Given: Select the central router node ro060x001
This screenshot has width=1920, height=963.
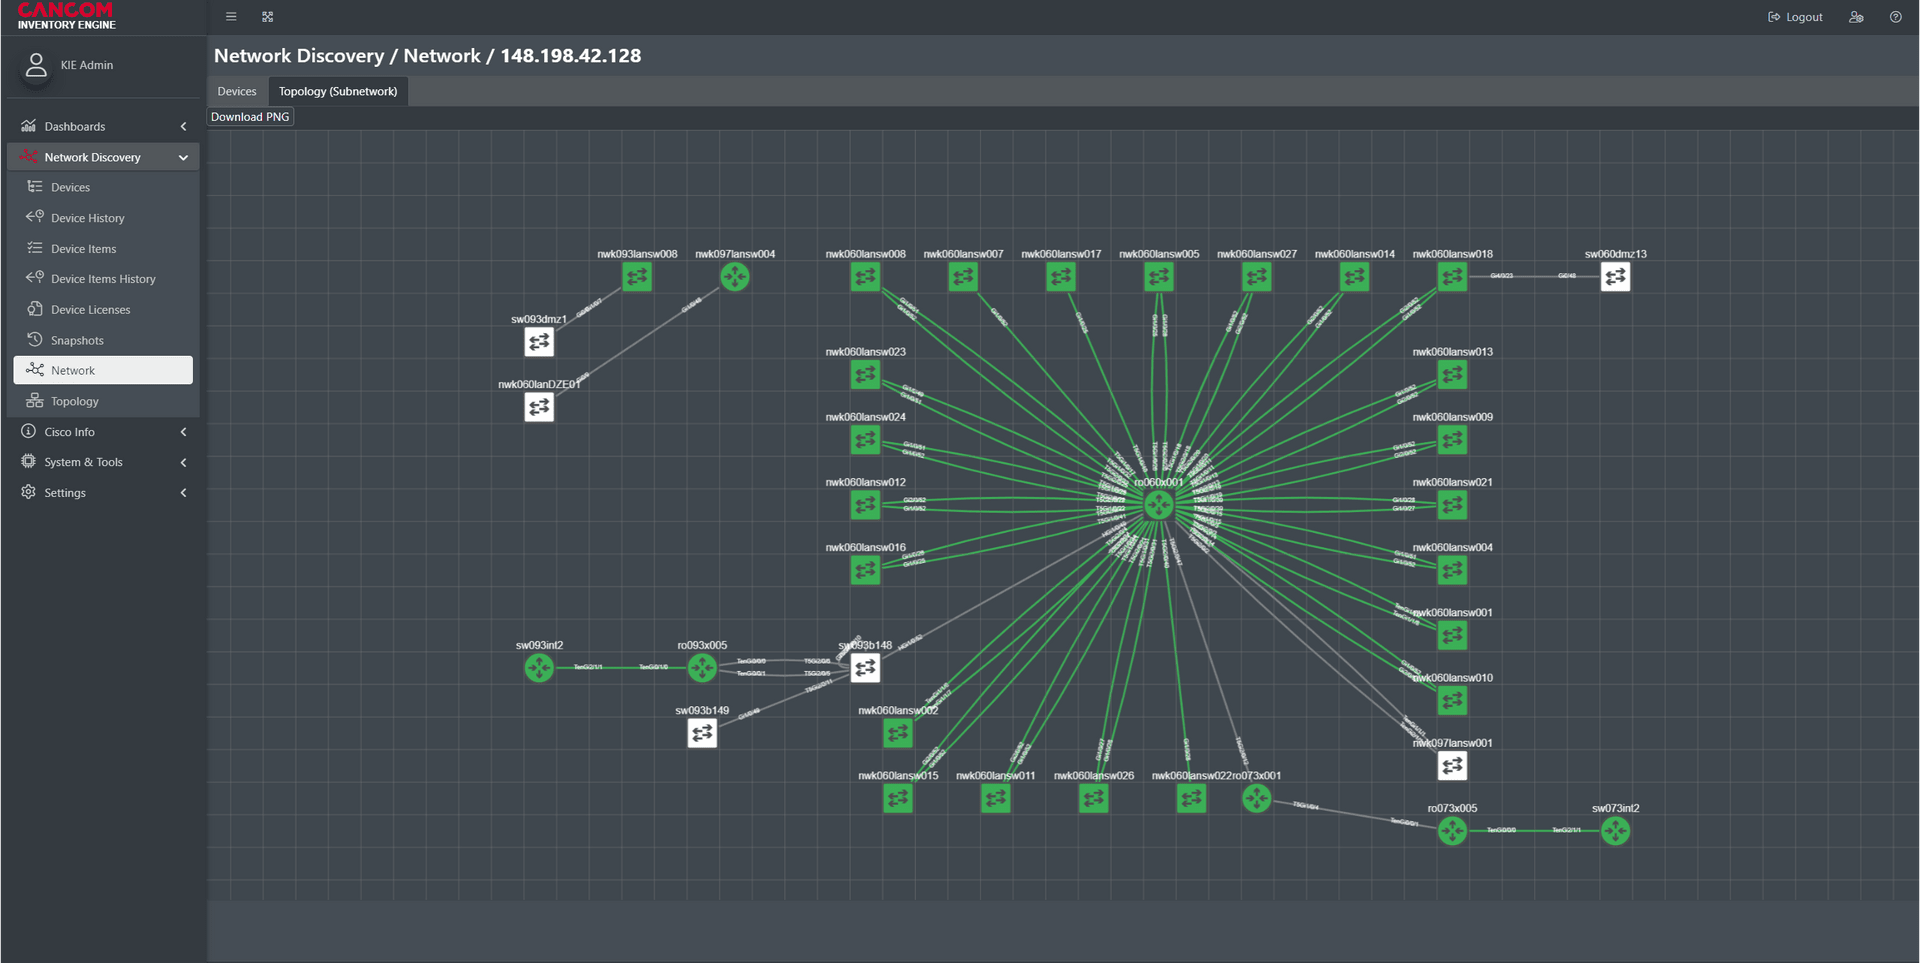Looking at the screenshot, I should (x=1159, y=506).
